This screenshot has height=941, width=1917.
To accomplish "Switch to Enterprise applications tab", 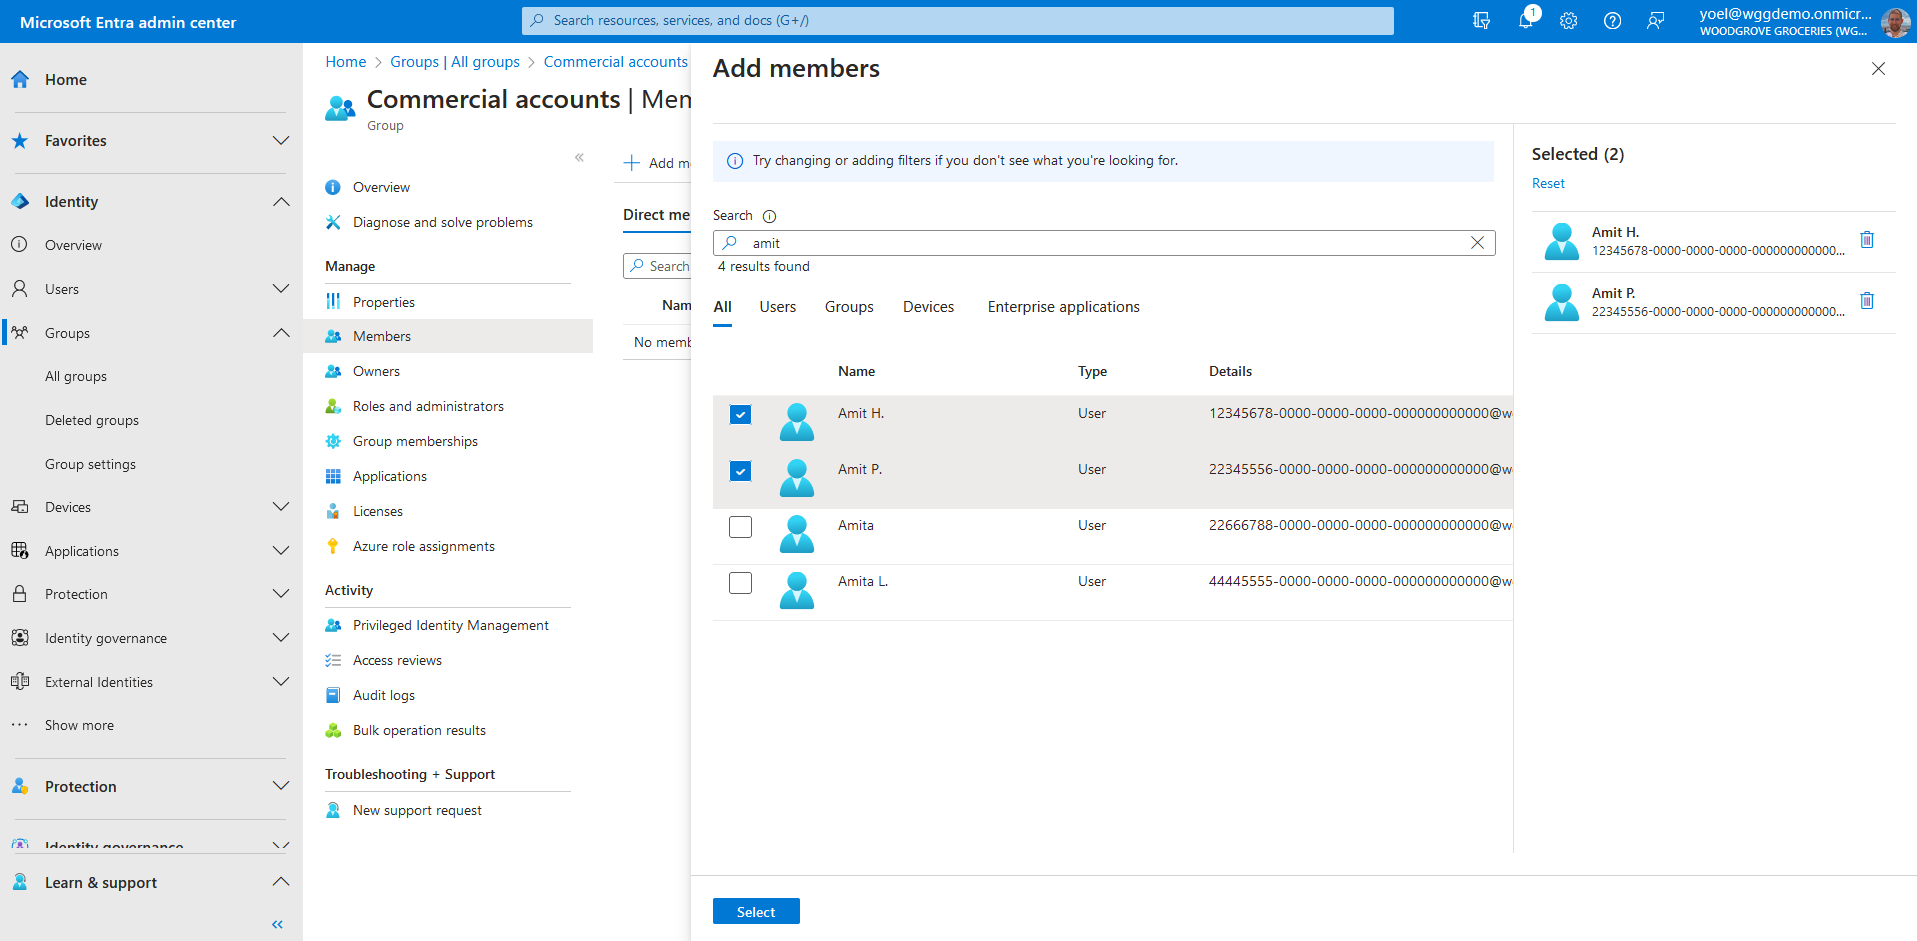I will tap(1063, 307).
